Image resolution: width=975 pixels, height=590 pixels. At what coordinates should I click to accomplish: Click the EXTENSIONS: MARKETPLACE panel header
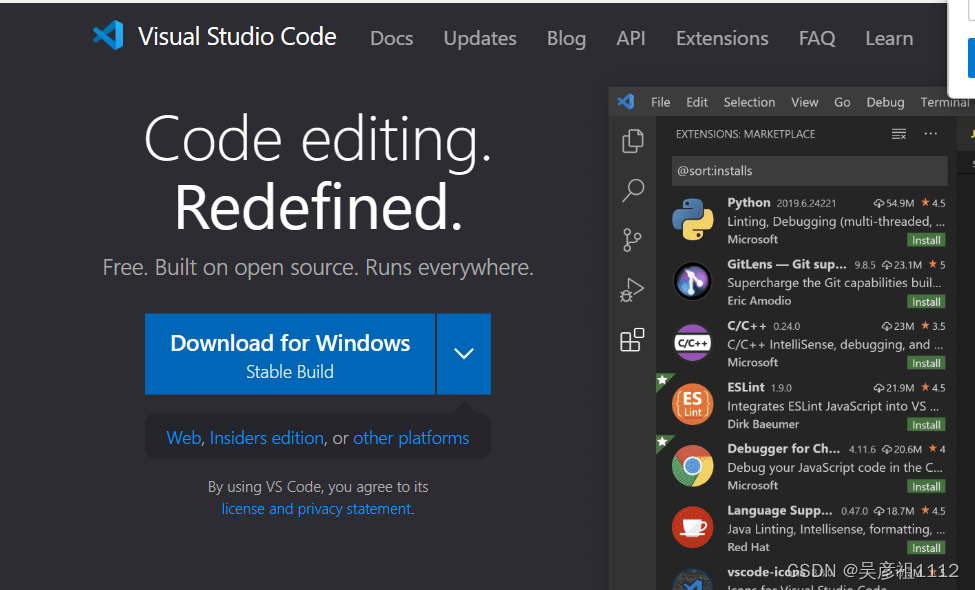pos(745,134)
